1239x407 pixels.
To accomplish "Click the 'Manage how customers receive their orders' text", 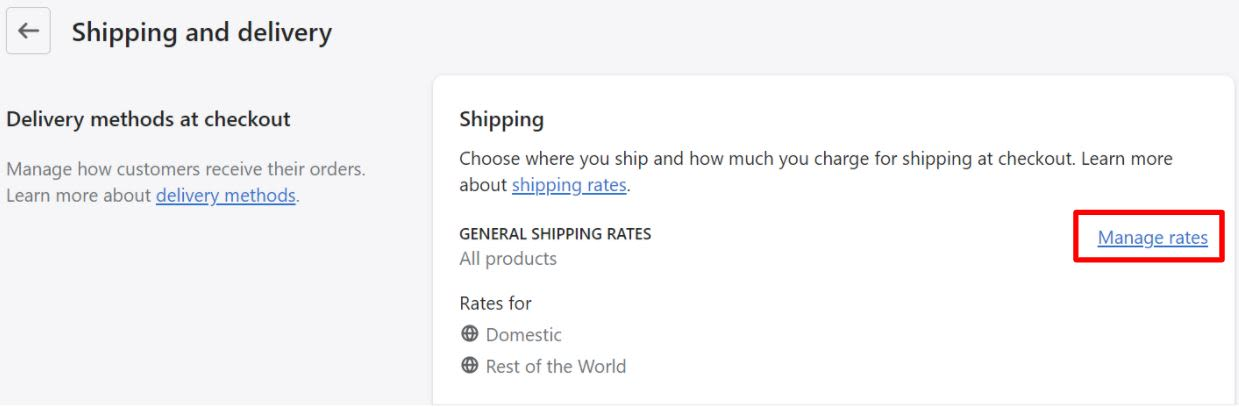I will coord(186,169).
